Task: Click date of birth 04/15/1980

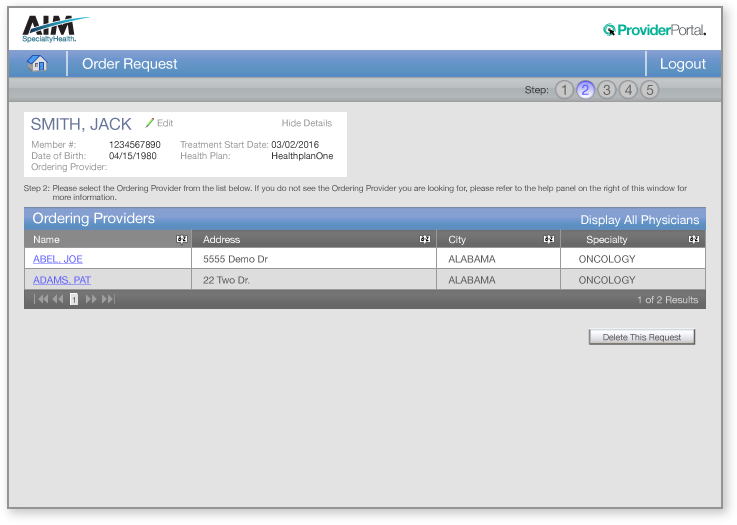Action: 133,156
